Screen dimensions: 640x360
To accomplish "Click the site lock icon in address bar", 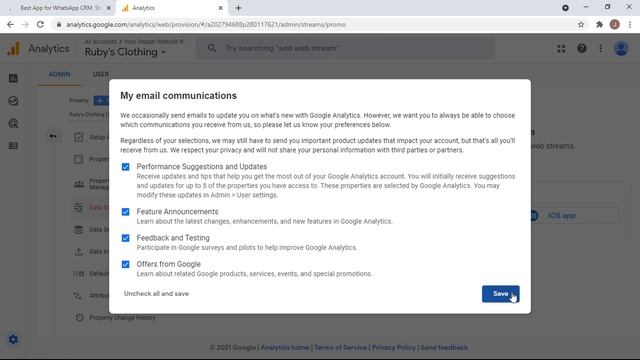I will [59, 24].
